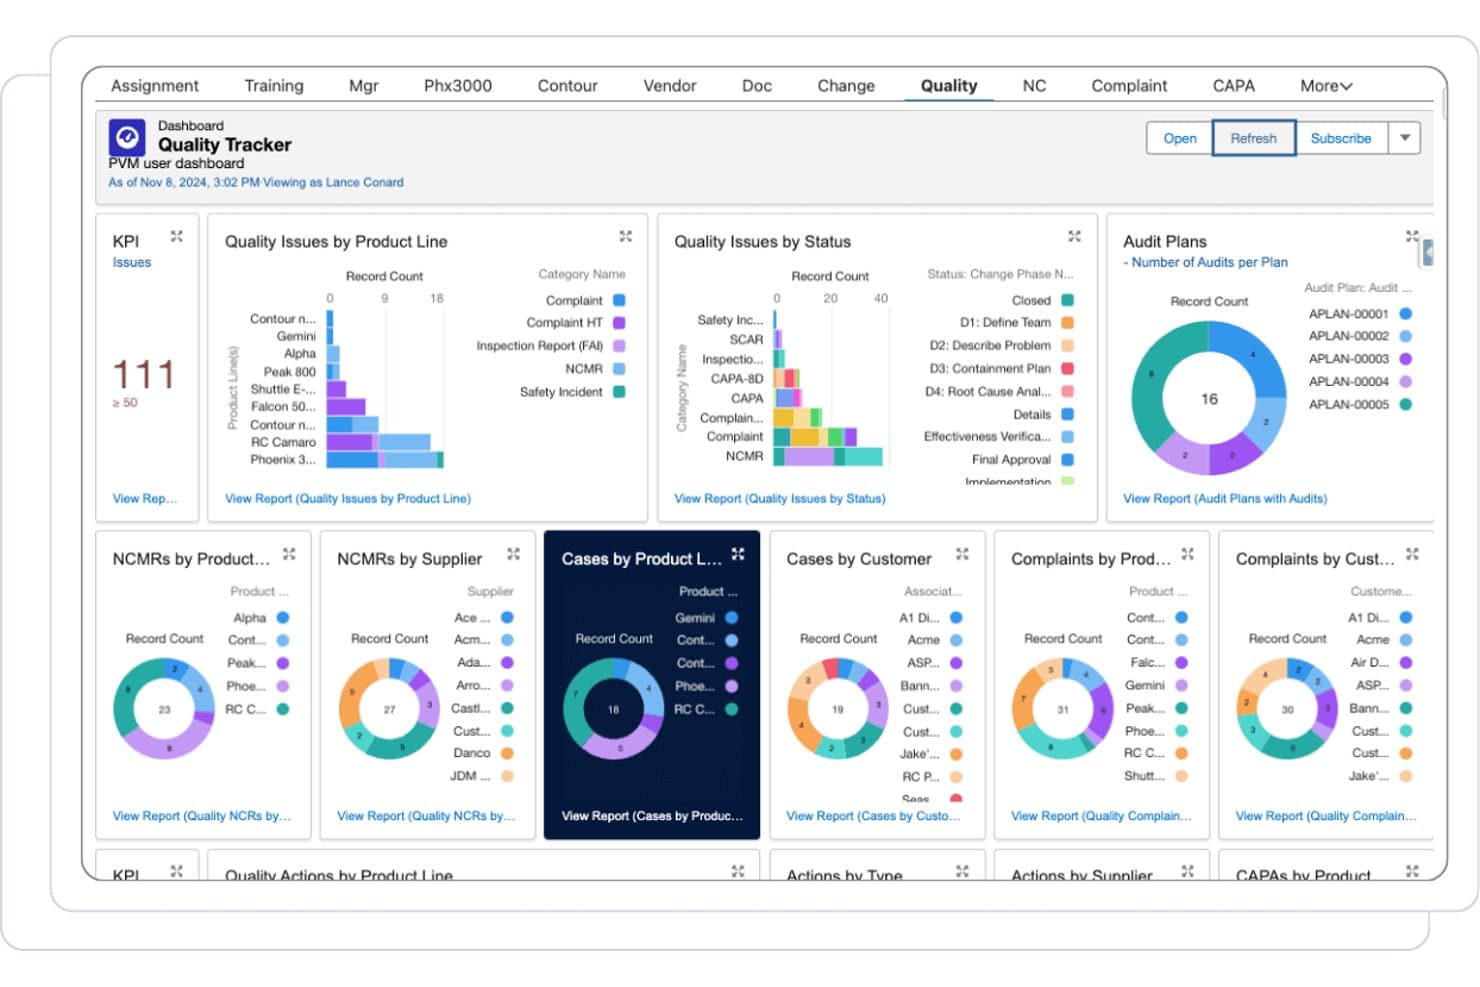Open View Report for Audit Plans with Audits
1480x987 pixels.
(x=1225, y=498)
